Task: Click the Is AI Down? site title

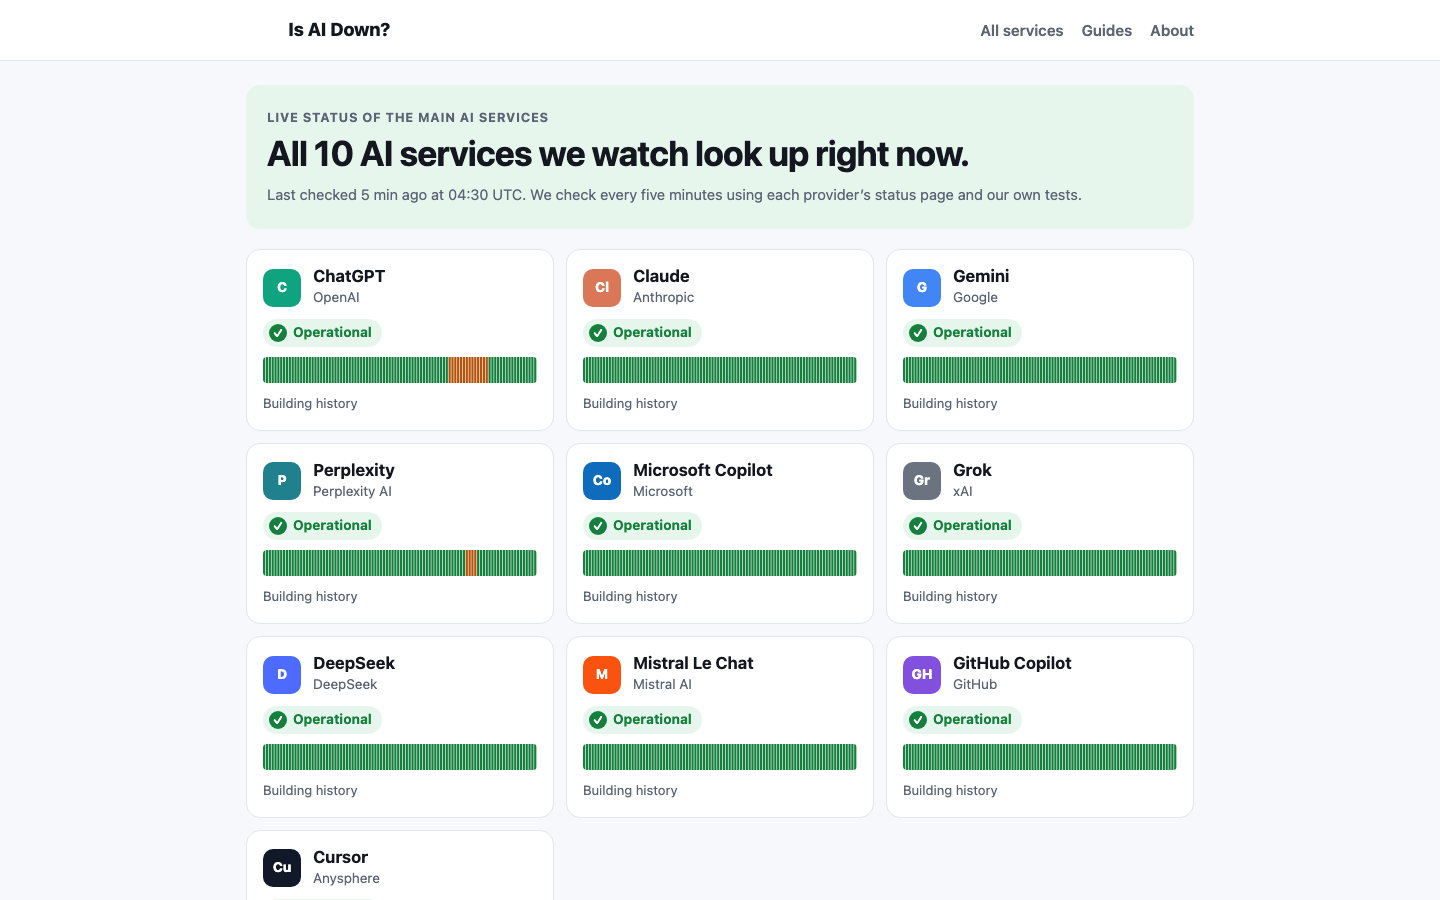Action: [339, 30]
